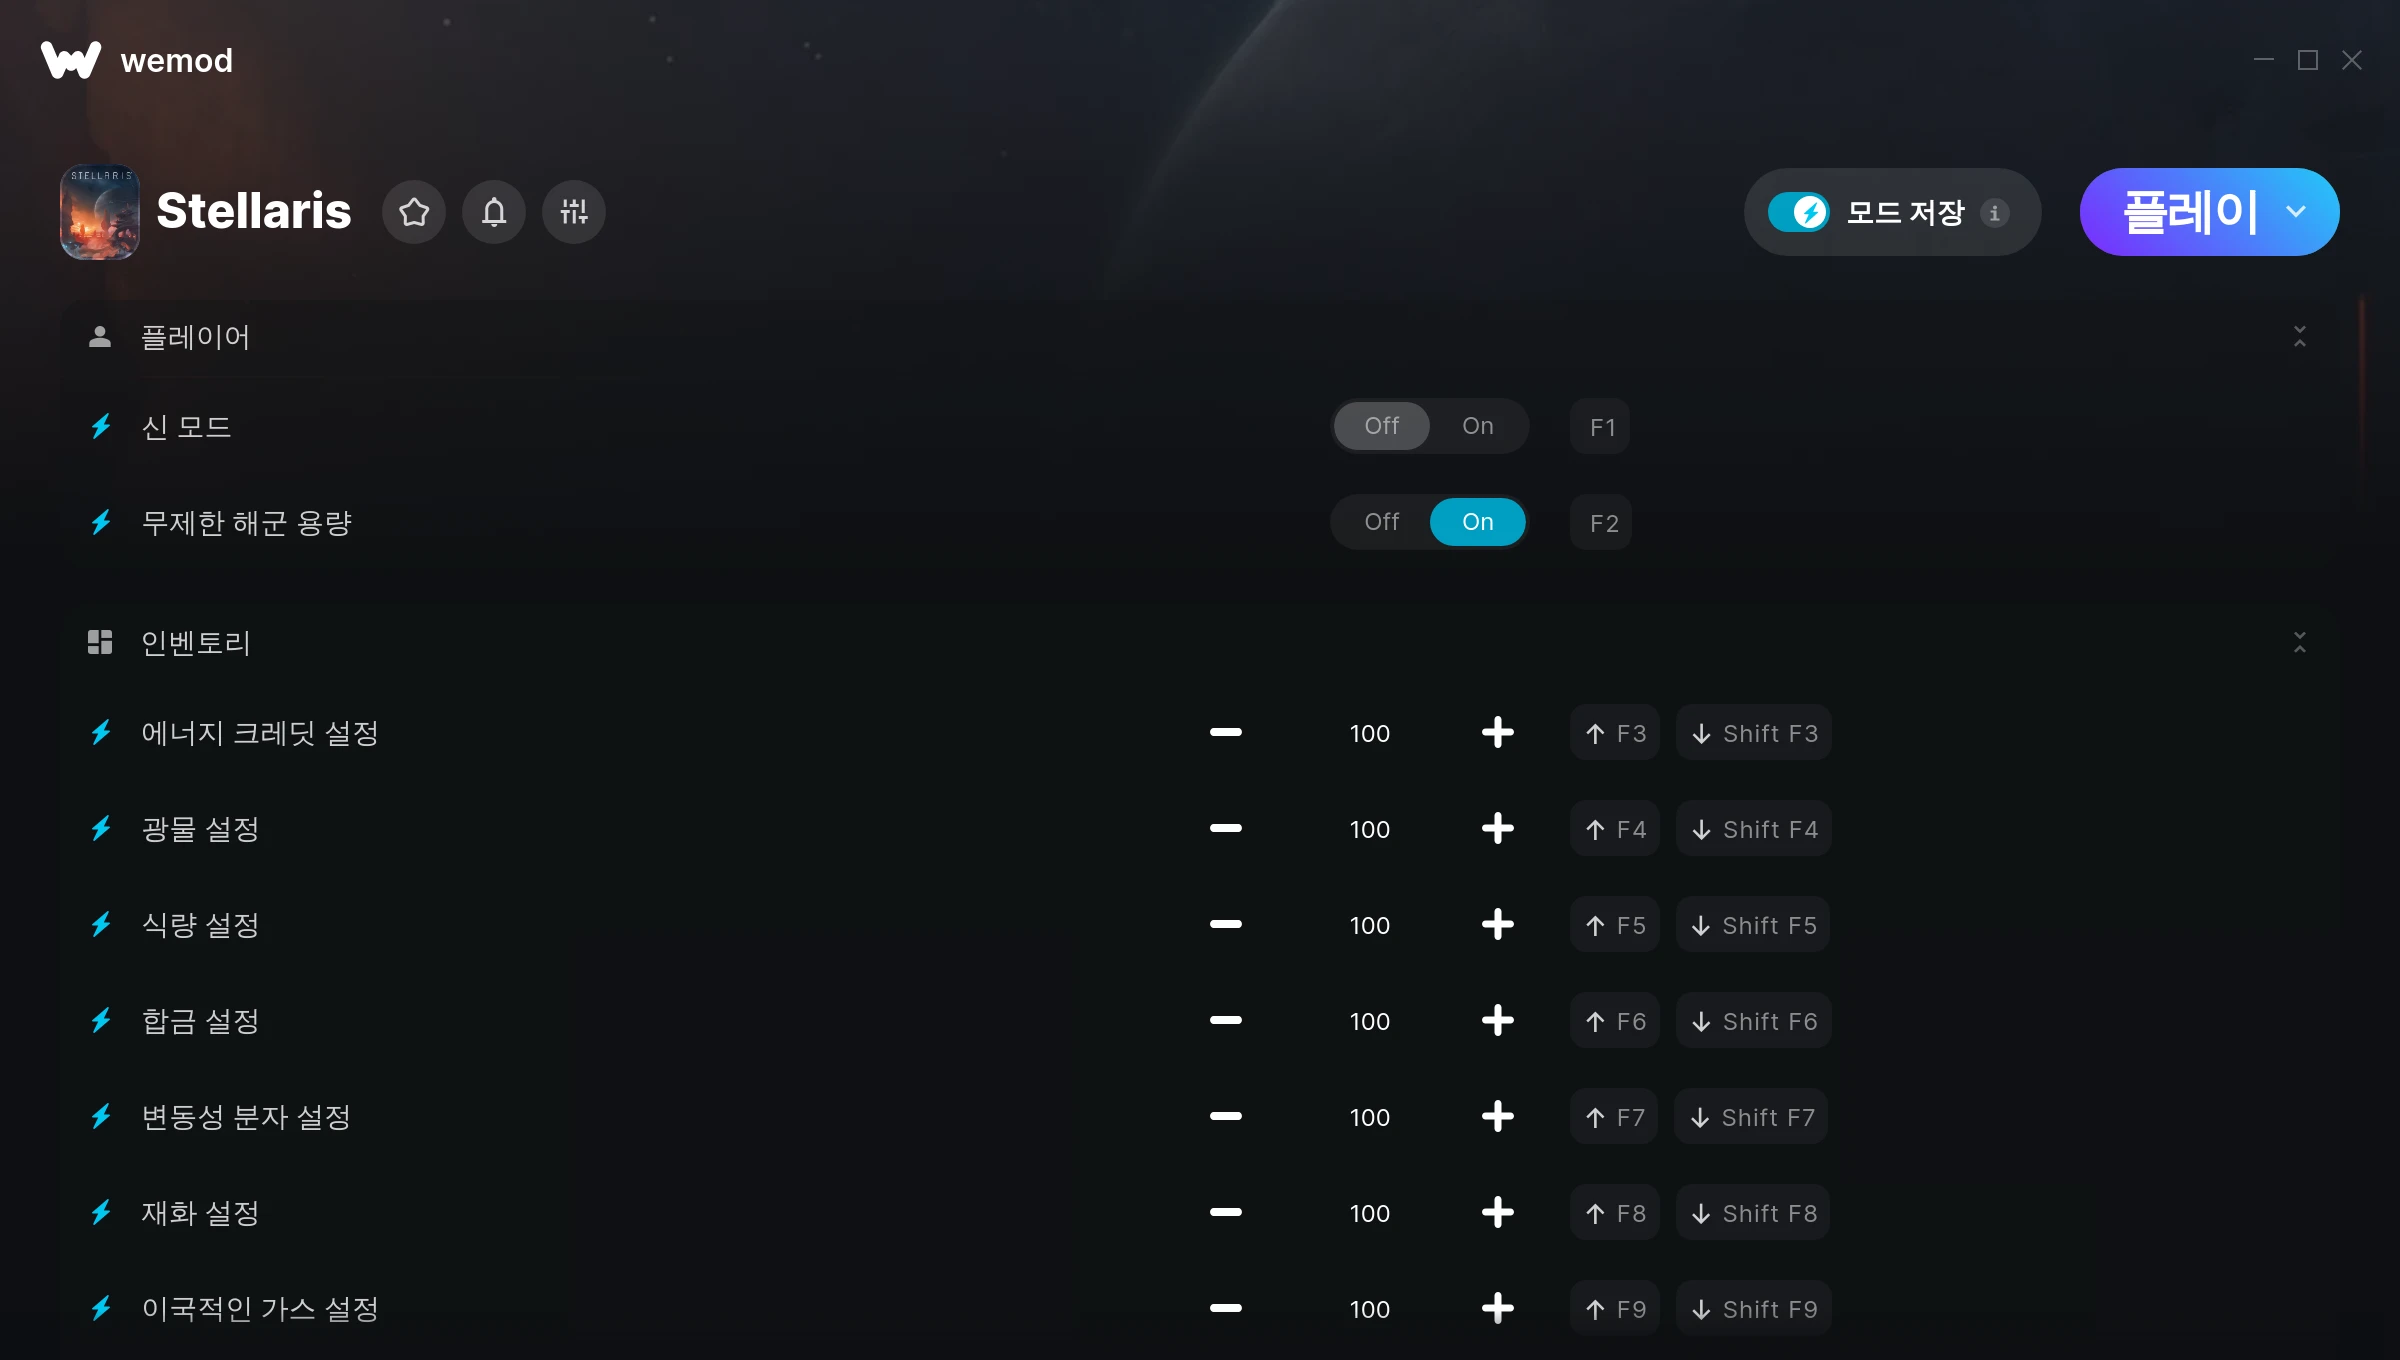Click the 변동성 분자 설정 value field
2400x1360 pixels.
click(1369, 1117)
